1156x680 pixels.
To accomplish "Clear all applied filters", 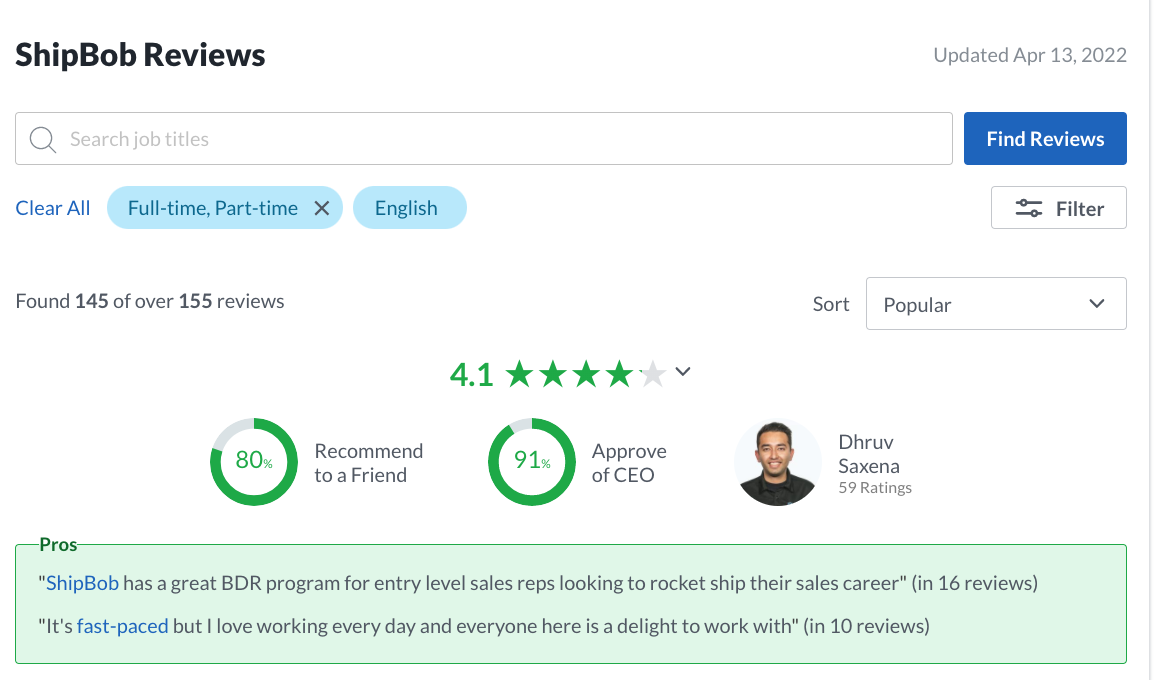I will (x=53, y=208).
